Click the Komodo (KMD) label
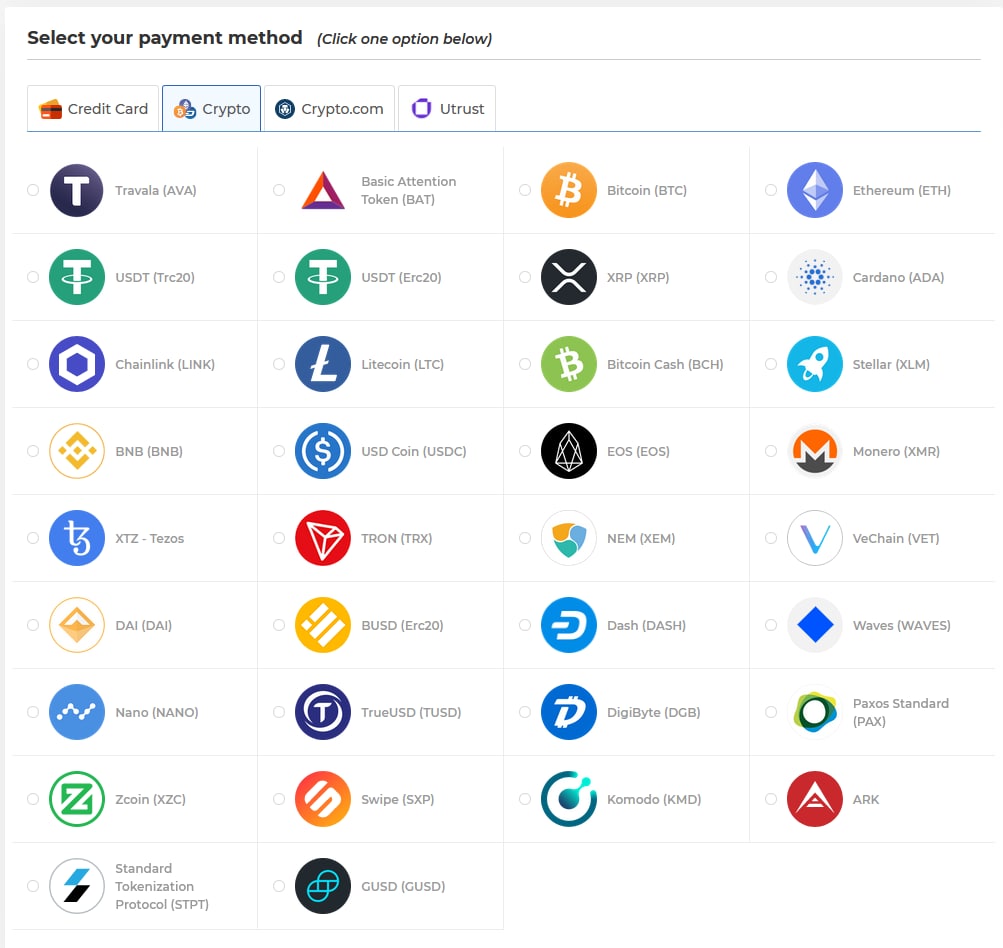1003x948 pixels. coord(654,800)
